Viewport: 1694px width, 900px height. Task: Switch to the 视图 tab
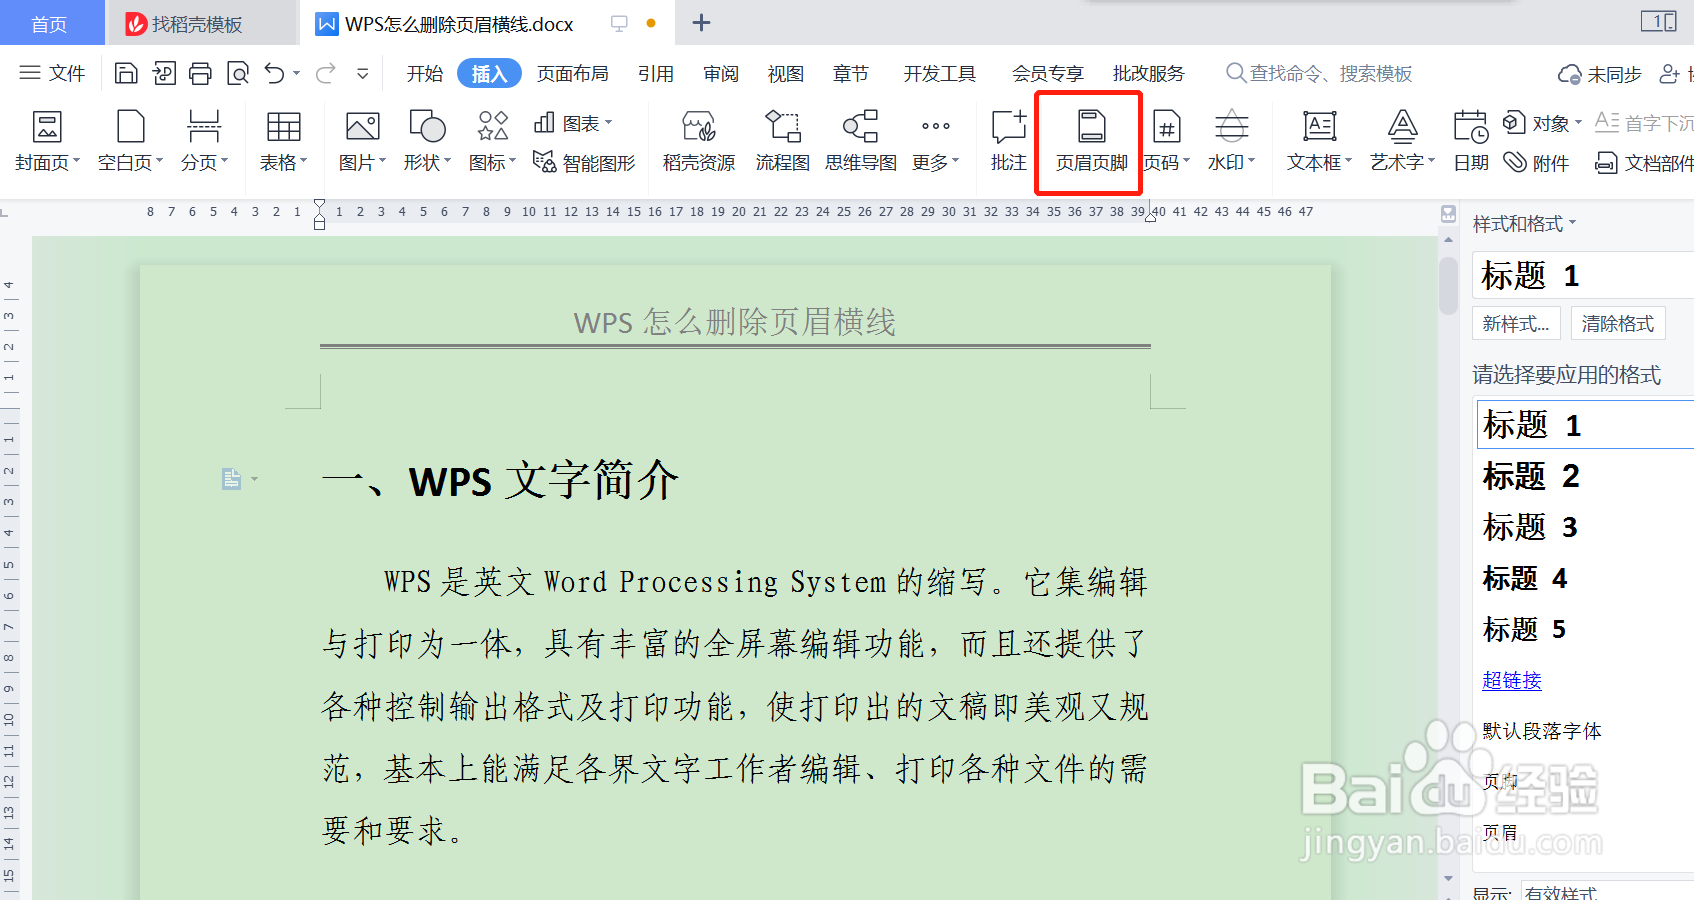pos(785,73)
